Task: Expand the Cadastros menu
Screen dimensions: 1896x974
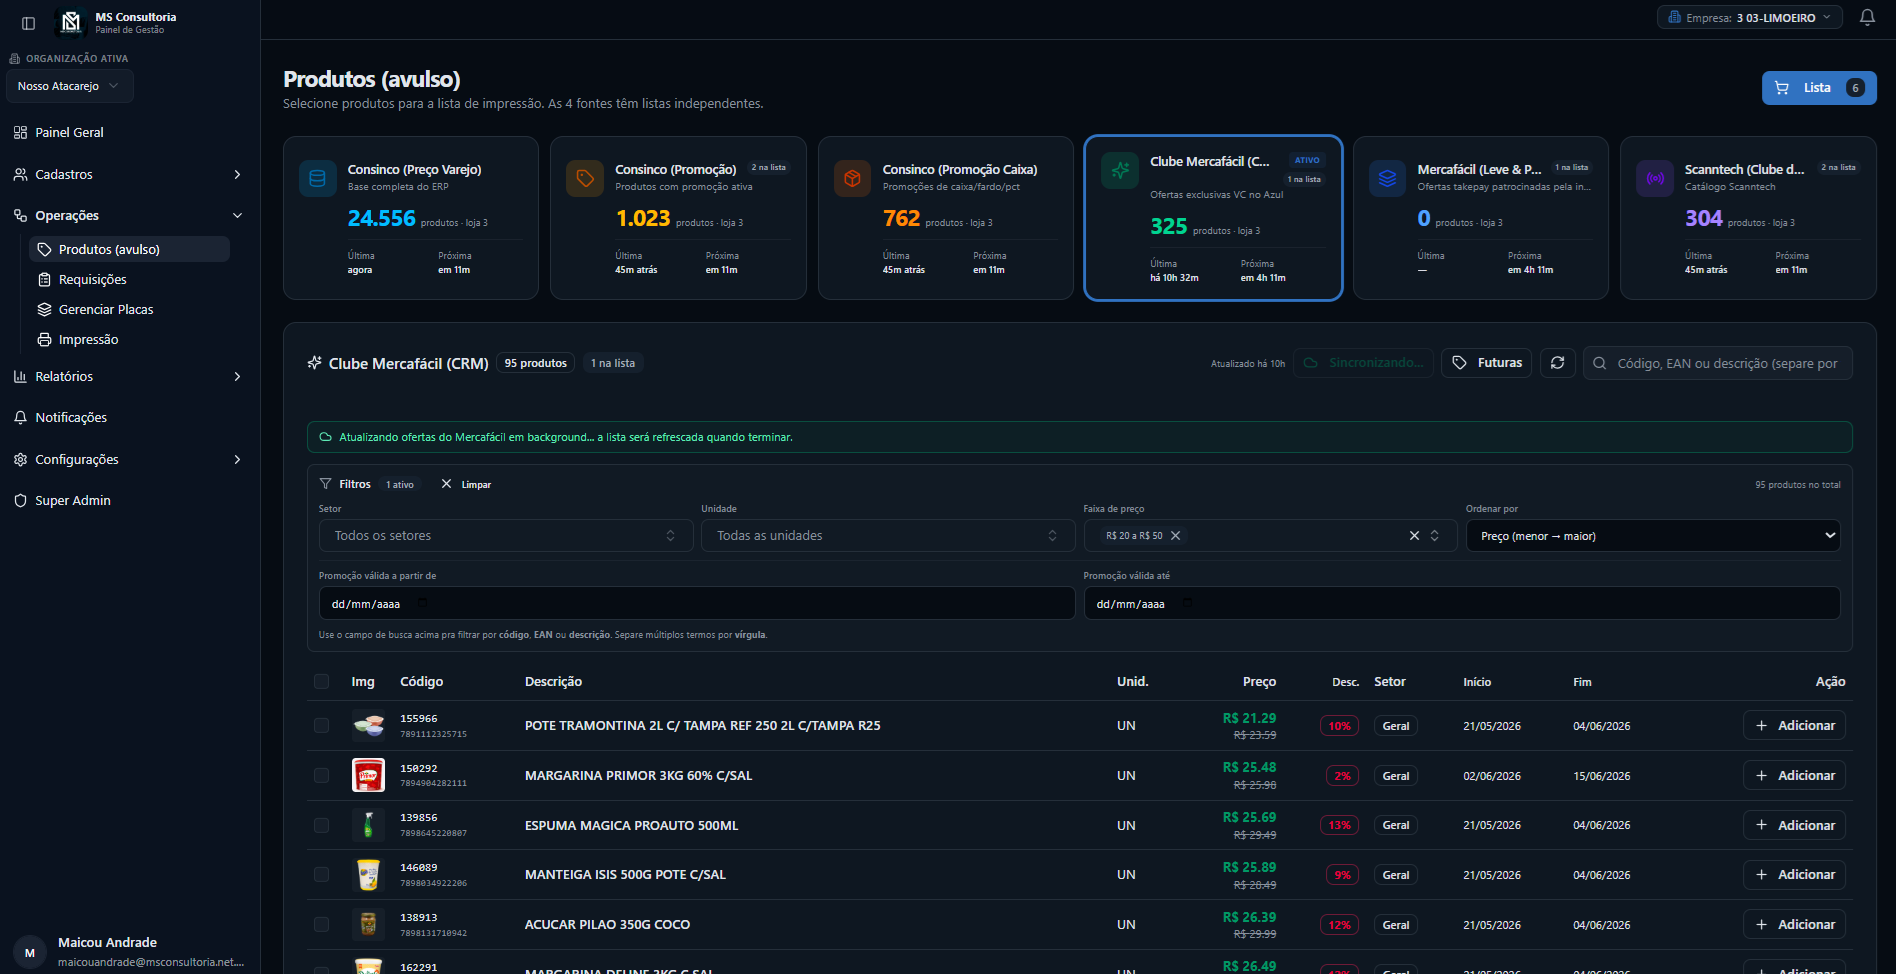Action: point(129,174)
